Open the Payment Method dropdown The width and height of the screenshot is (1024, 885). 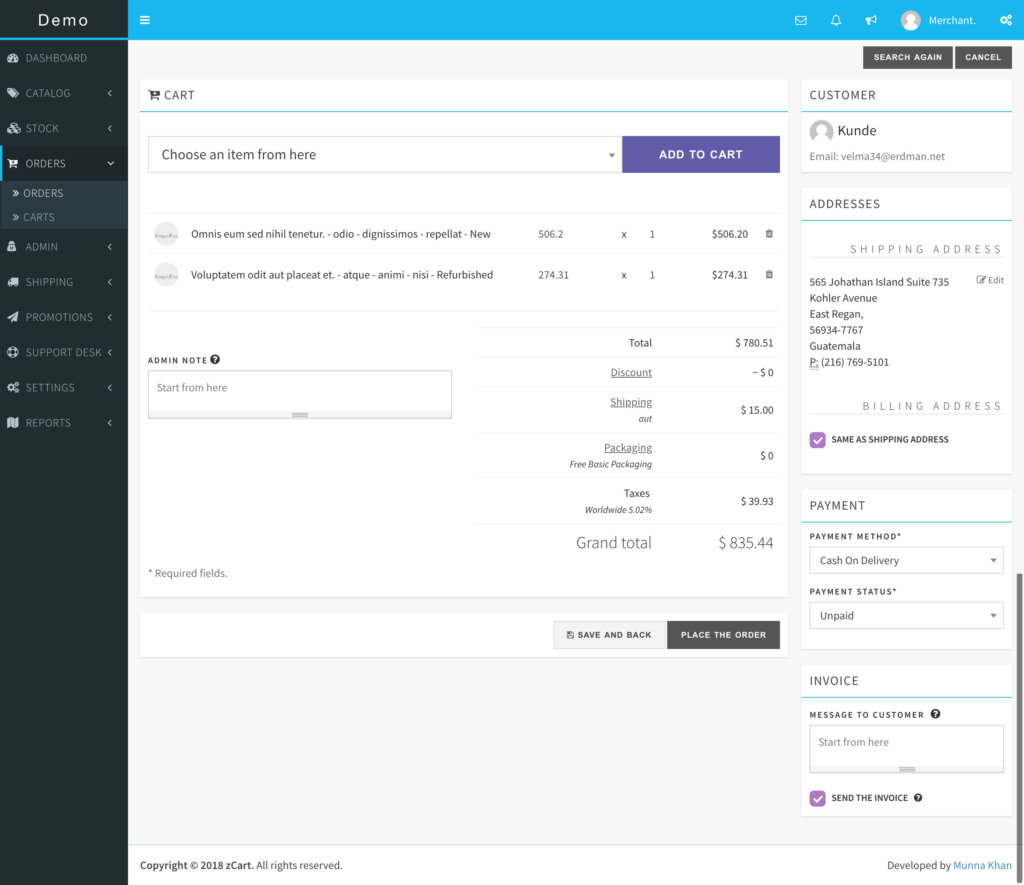tap(906, 561)
